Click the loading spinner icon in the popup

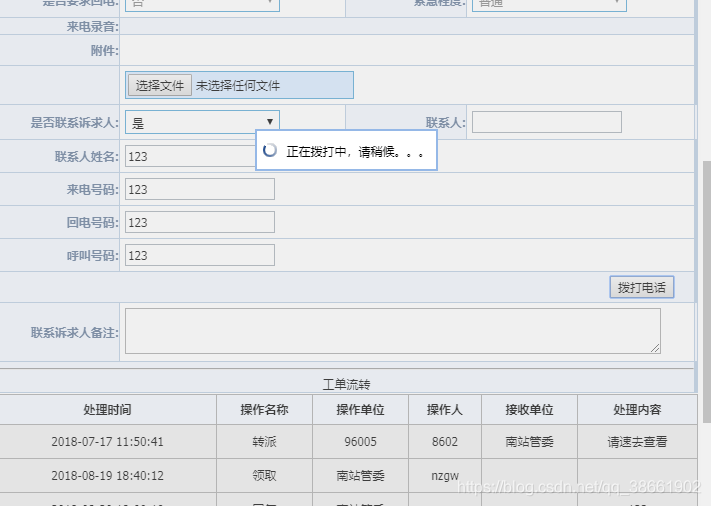tap(270, 150)
